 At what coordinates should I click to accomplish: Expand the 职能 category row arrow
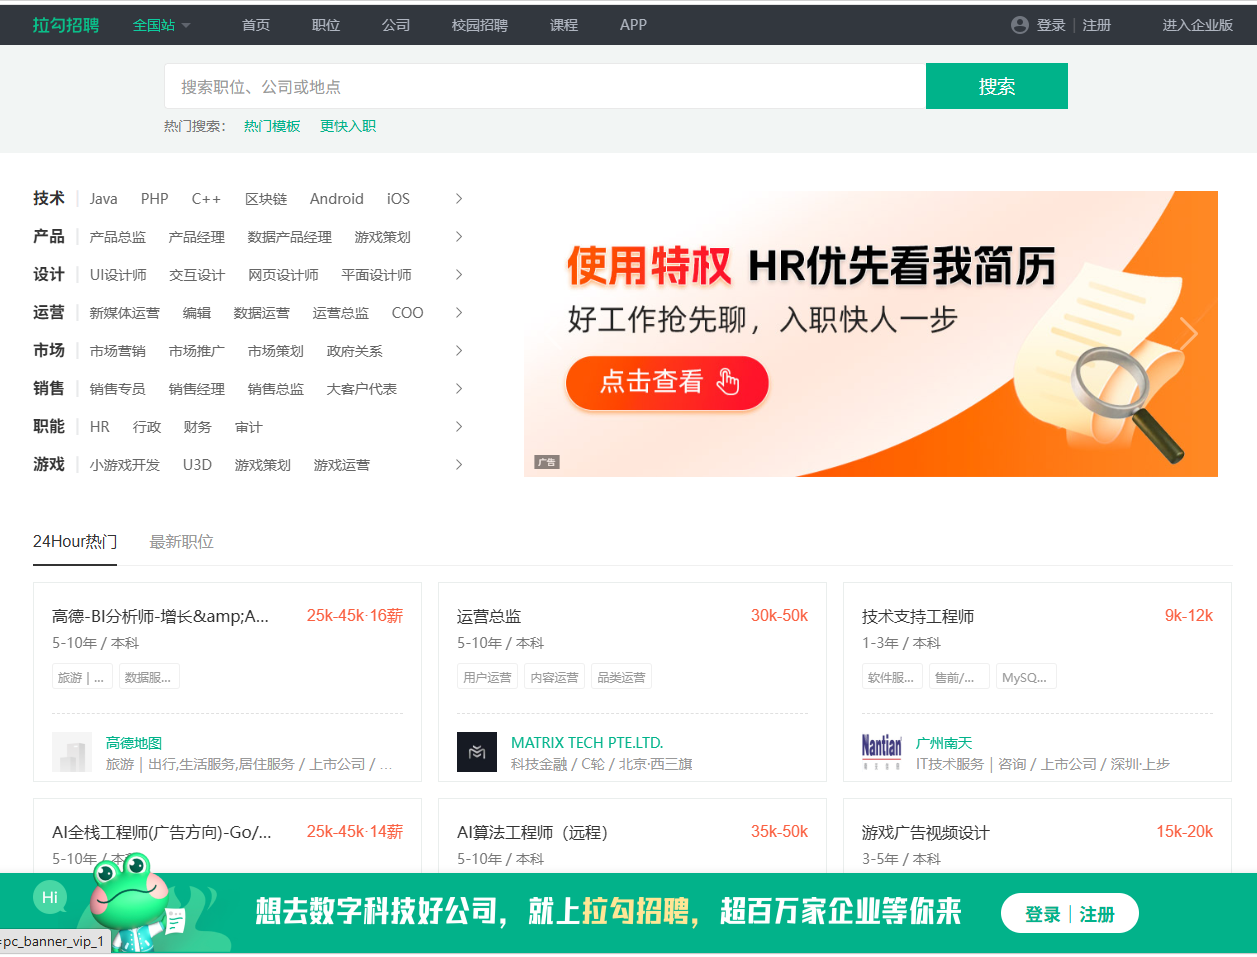coord(459,427)
